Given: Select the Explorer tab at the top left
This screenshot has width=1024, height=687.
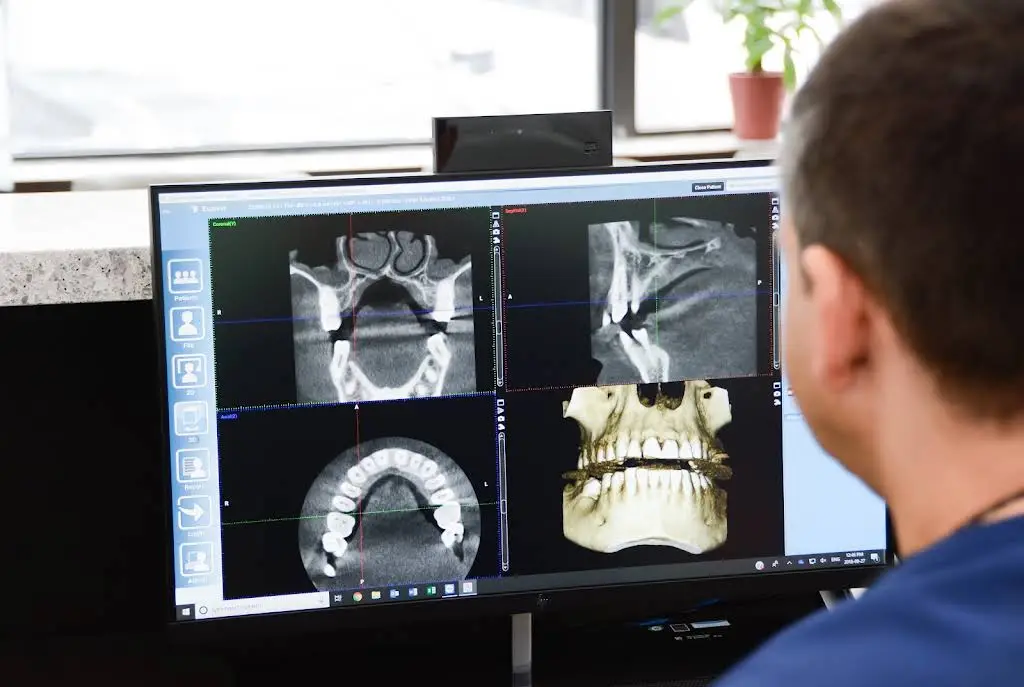Looking at the screenshot, I should pos(210,208).
